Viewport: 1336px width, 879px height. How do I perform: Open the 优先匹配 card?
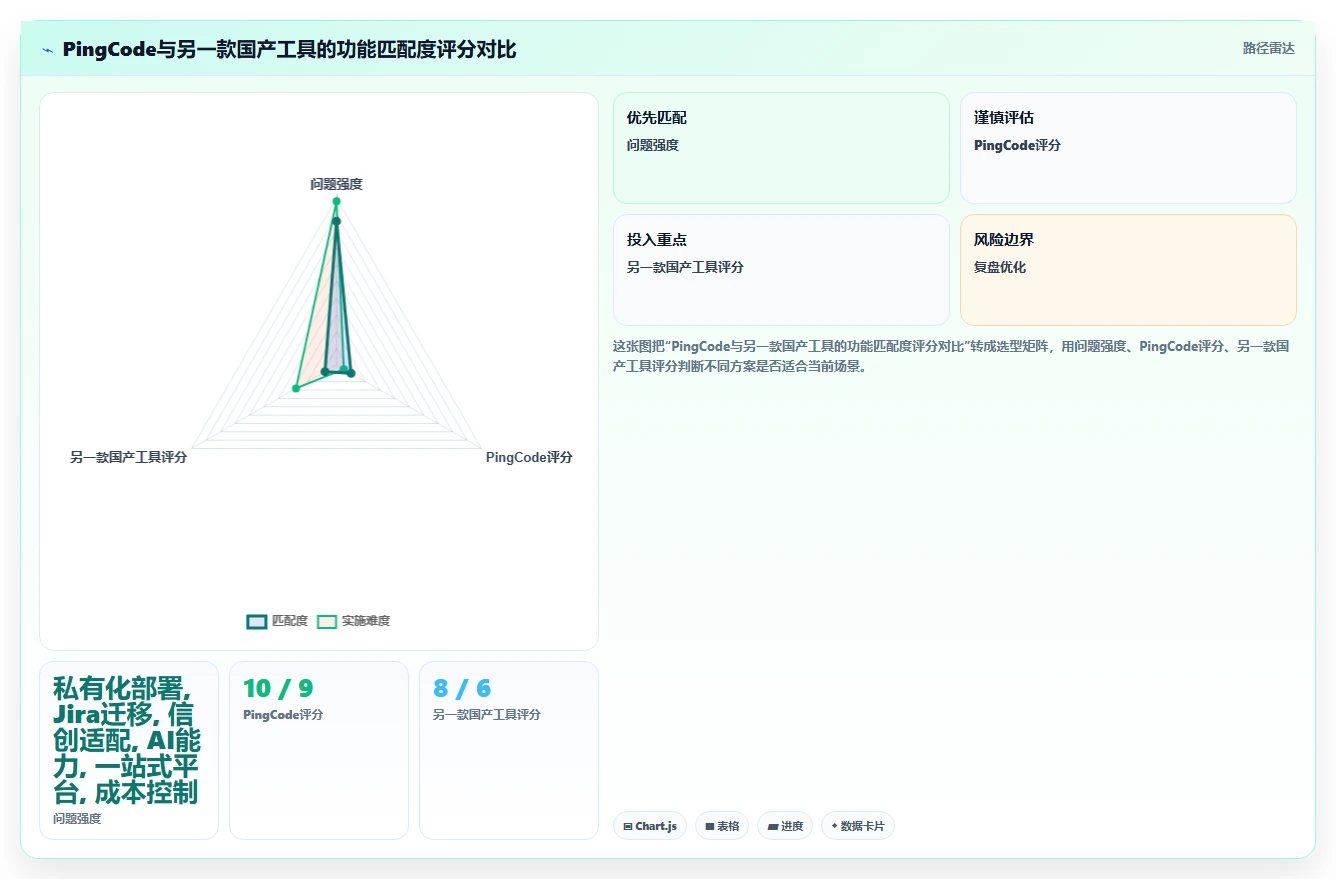pos(781,148)
